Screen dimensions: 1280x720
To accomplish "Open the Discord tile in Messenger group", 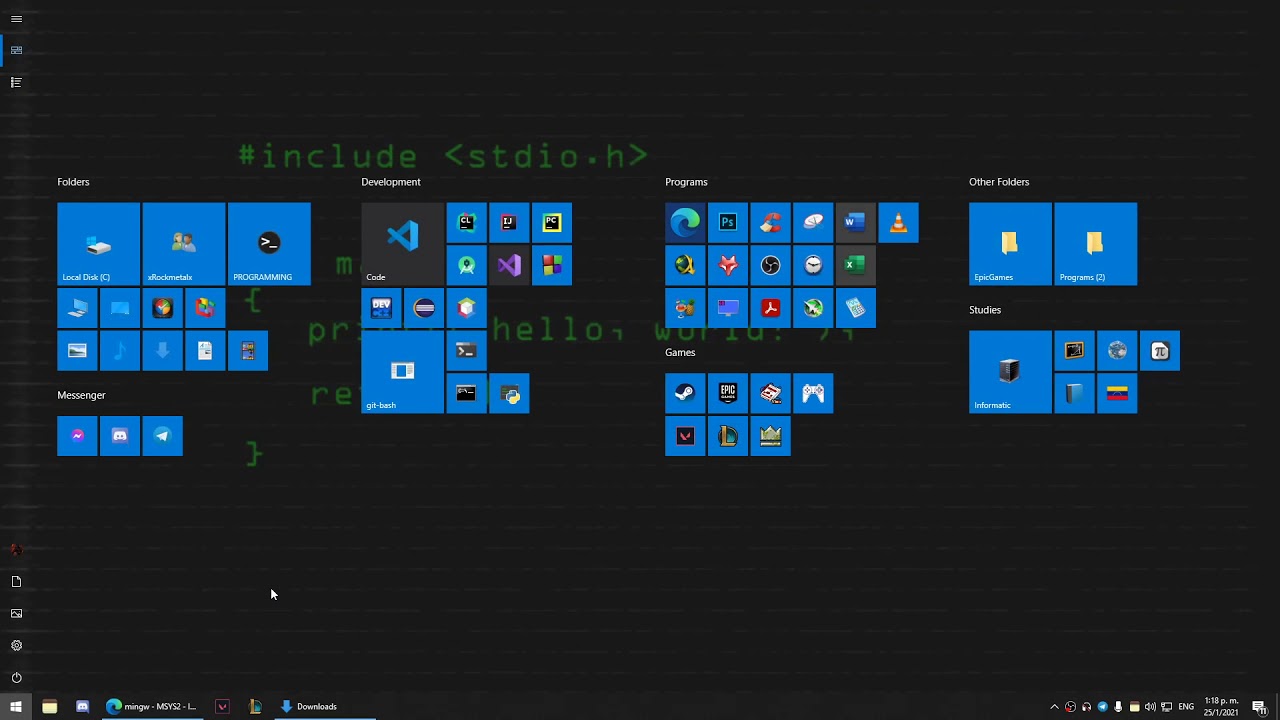I will coord(120,436).
